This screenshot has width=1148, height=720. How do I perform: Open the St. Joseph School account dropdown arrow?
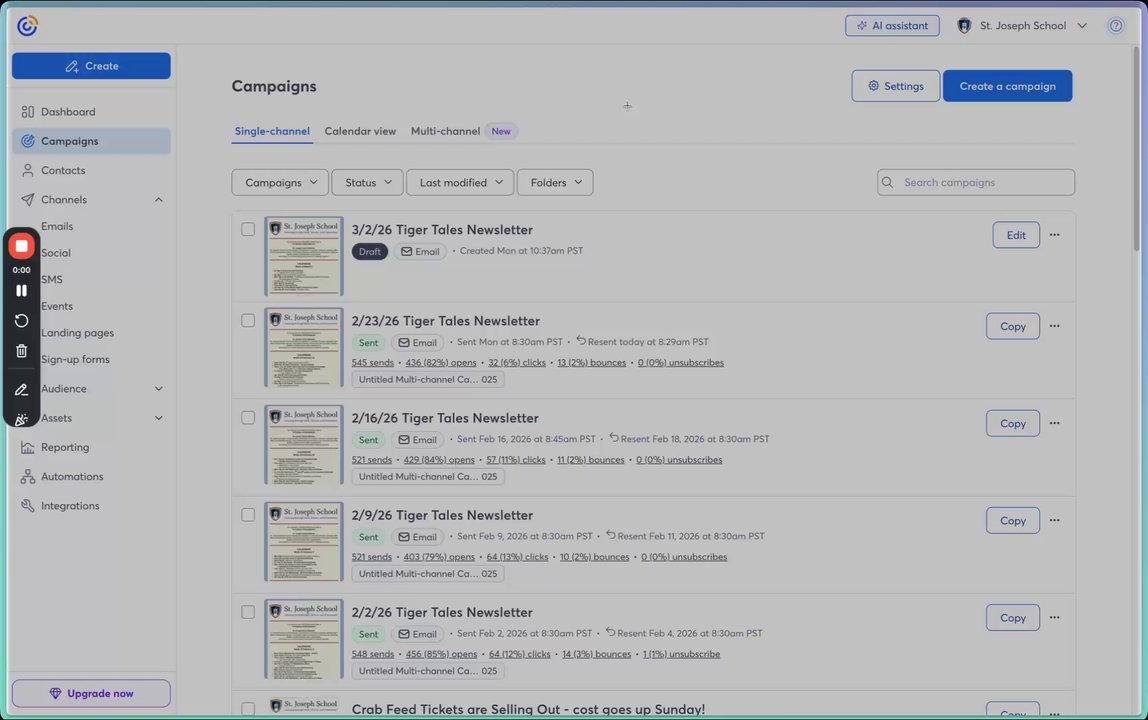pyautogui.click(x=1081, y=26)
